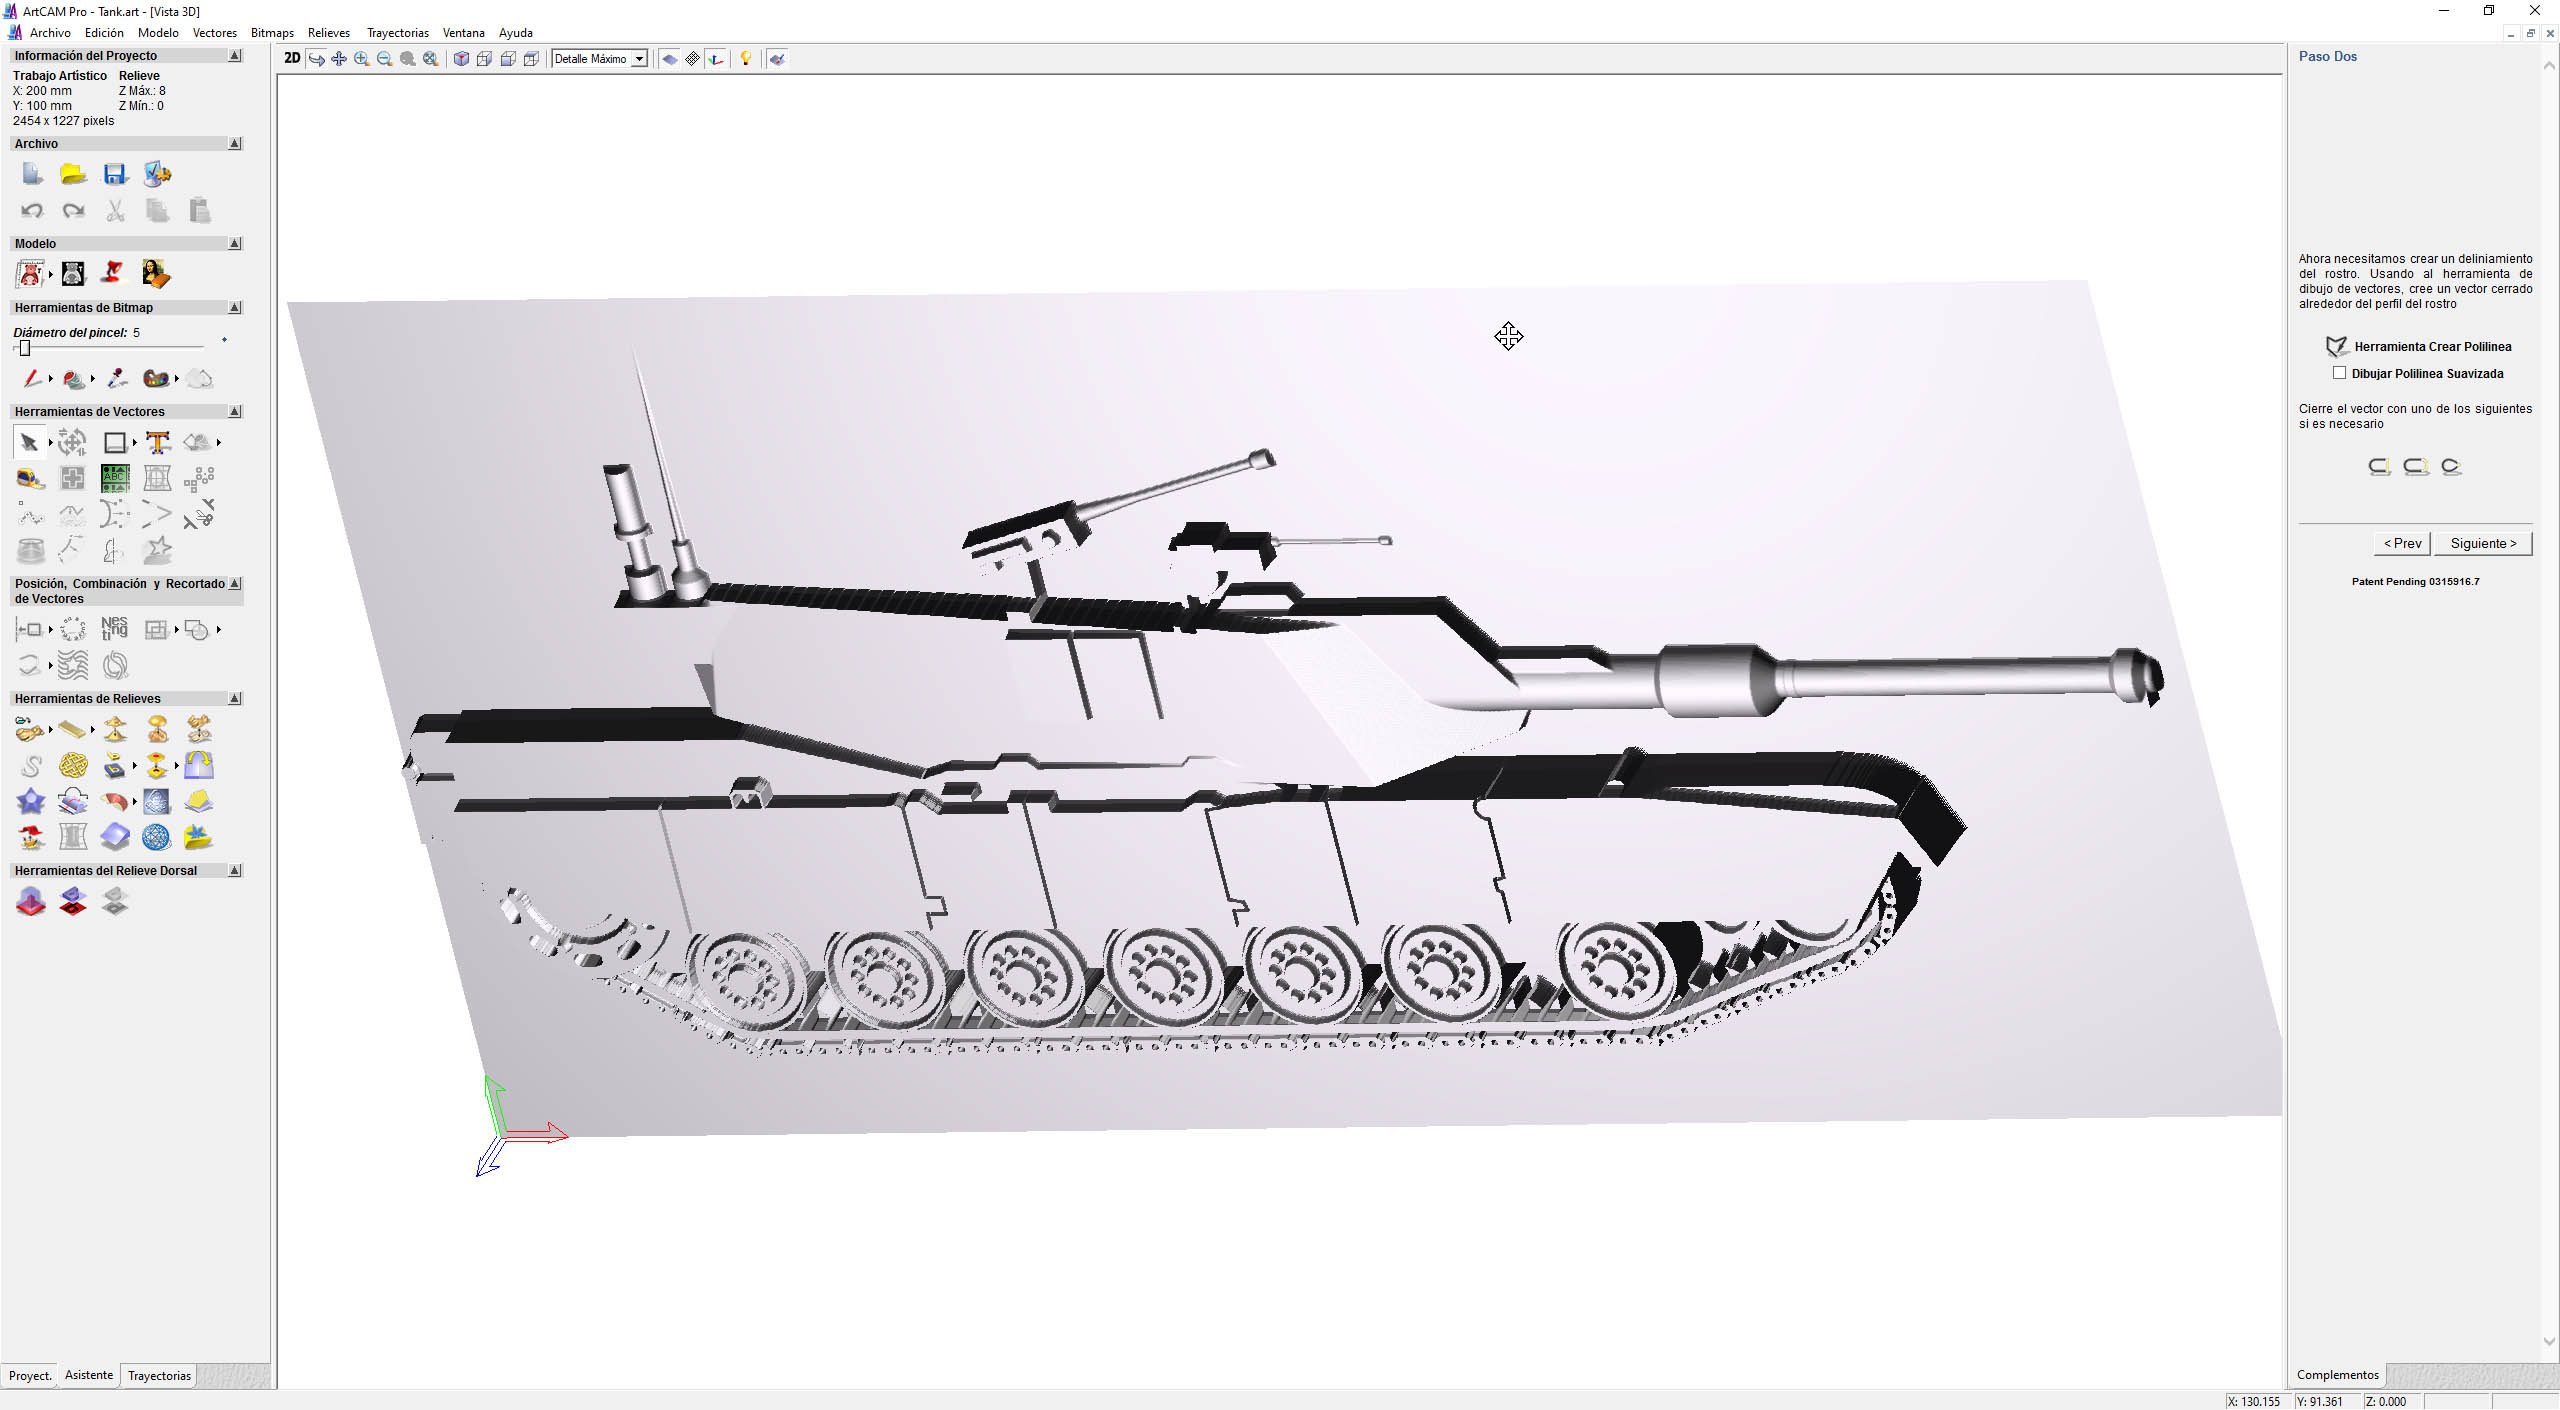
Task: Switch to the Trayectorias tab
Action: (x=159, y=1375)
